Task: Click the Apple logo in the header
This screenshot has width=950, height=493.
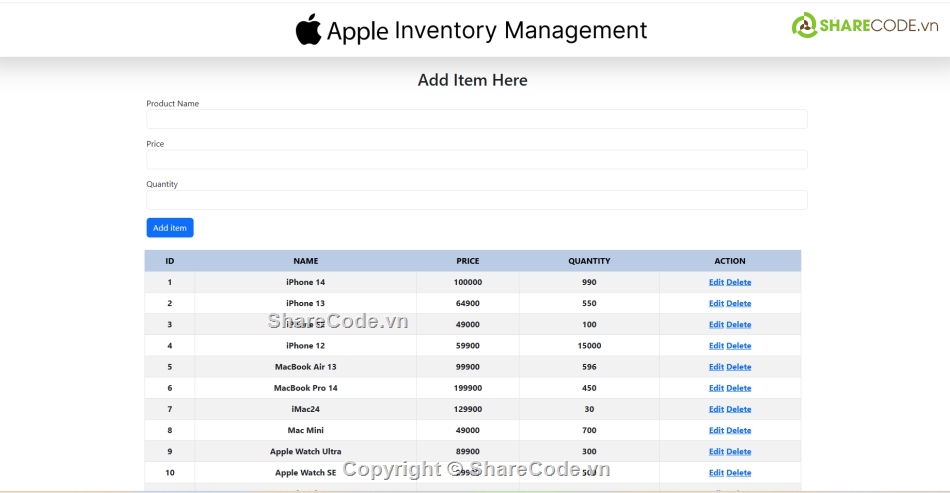Action: 308,30
